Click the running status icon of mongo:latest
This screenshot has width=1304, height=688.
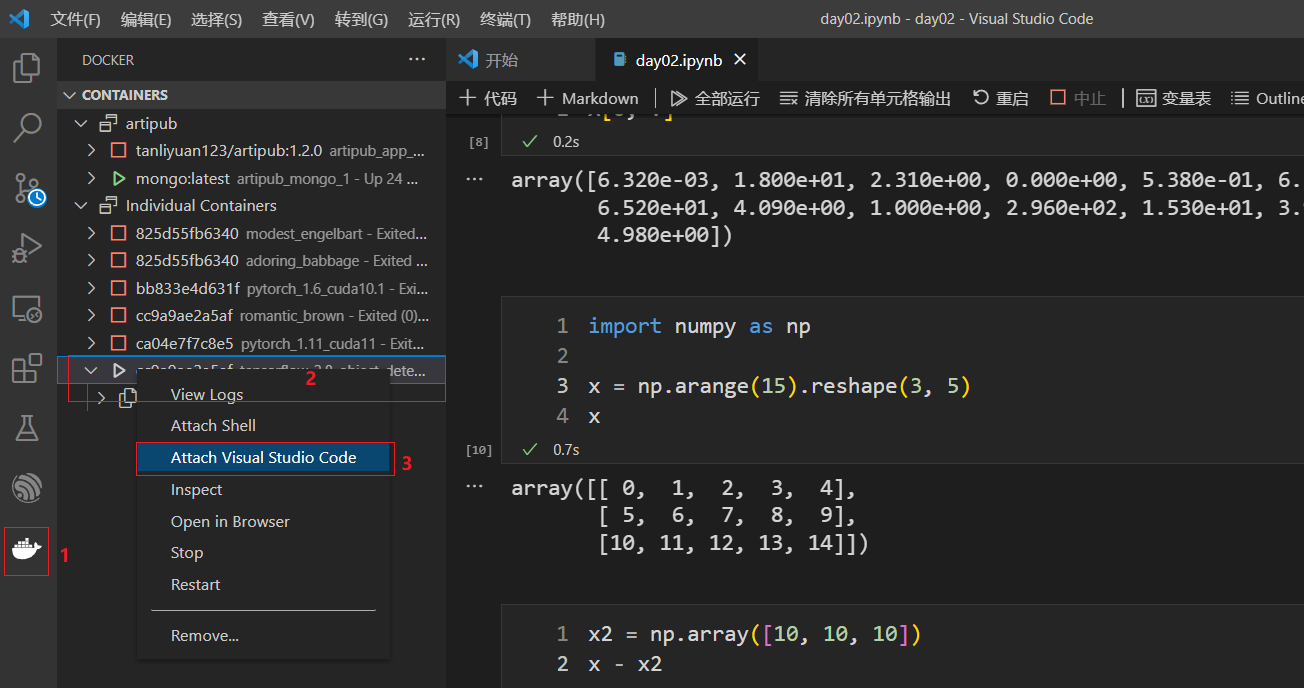point(119,178)
